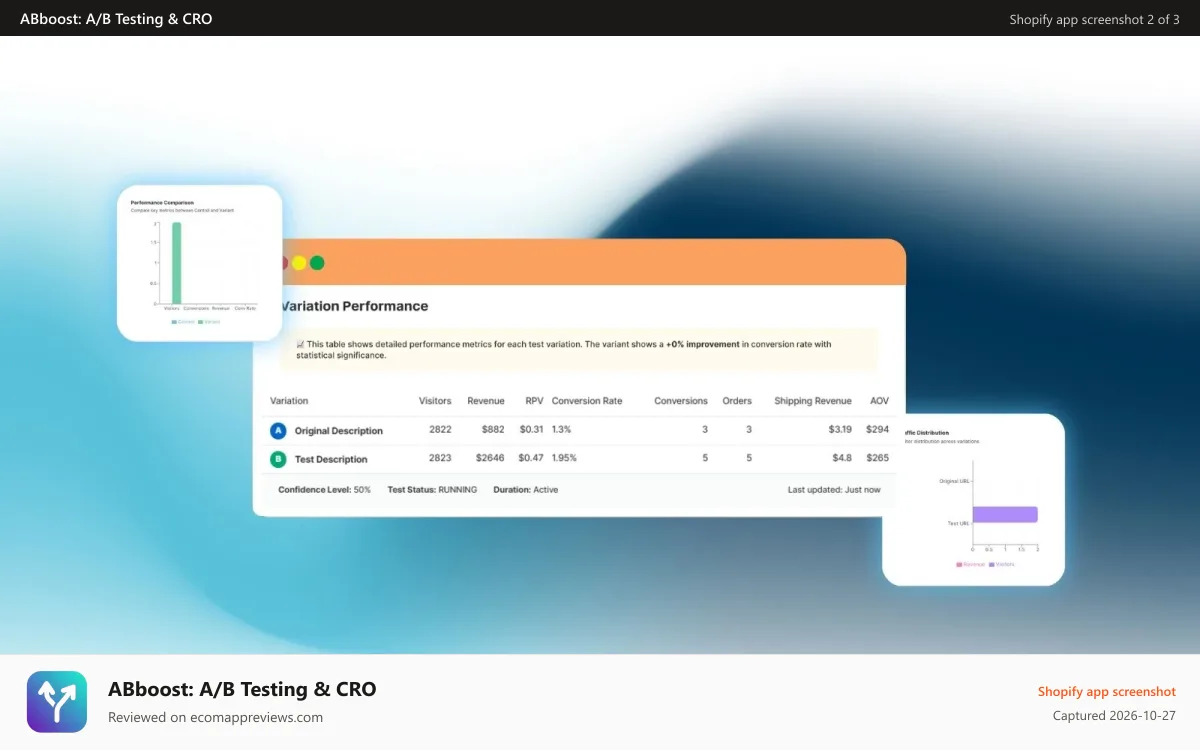Viewport: 1200px width, 750px height.
Task: Click Reviewed on ecomappreviews.com text
Action: click(x=215, y=717)
